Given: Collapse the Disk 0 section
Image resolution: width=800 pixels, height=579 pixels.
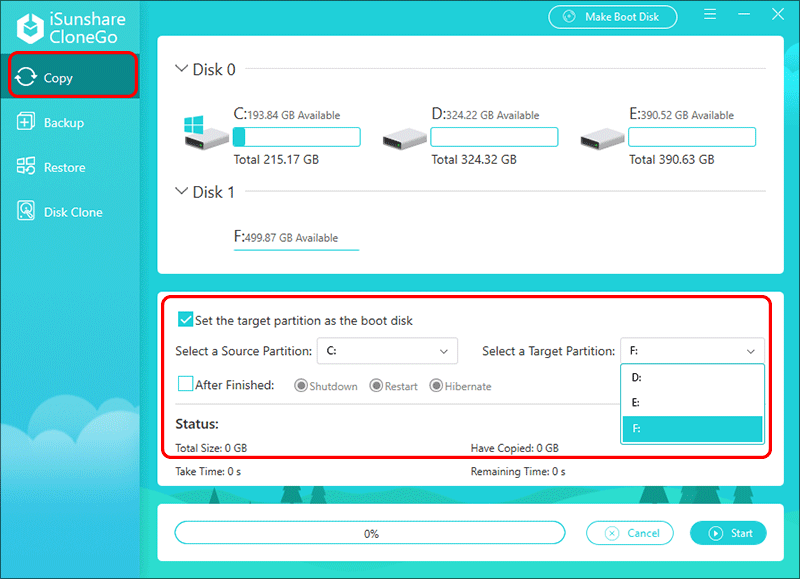Looking at the screenshot, I should point(181,69).
